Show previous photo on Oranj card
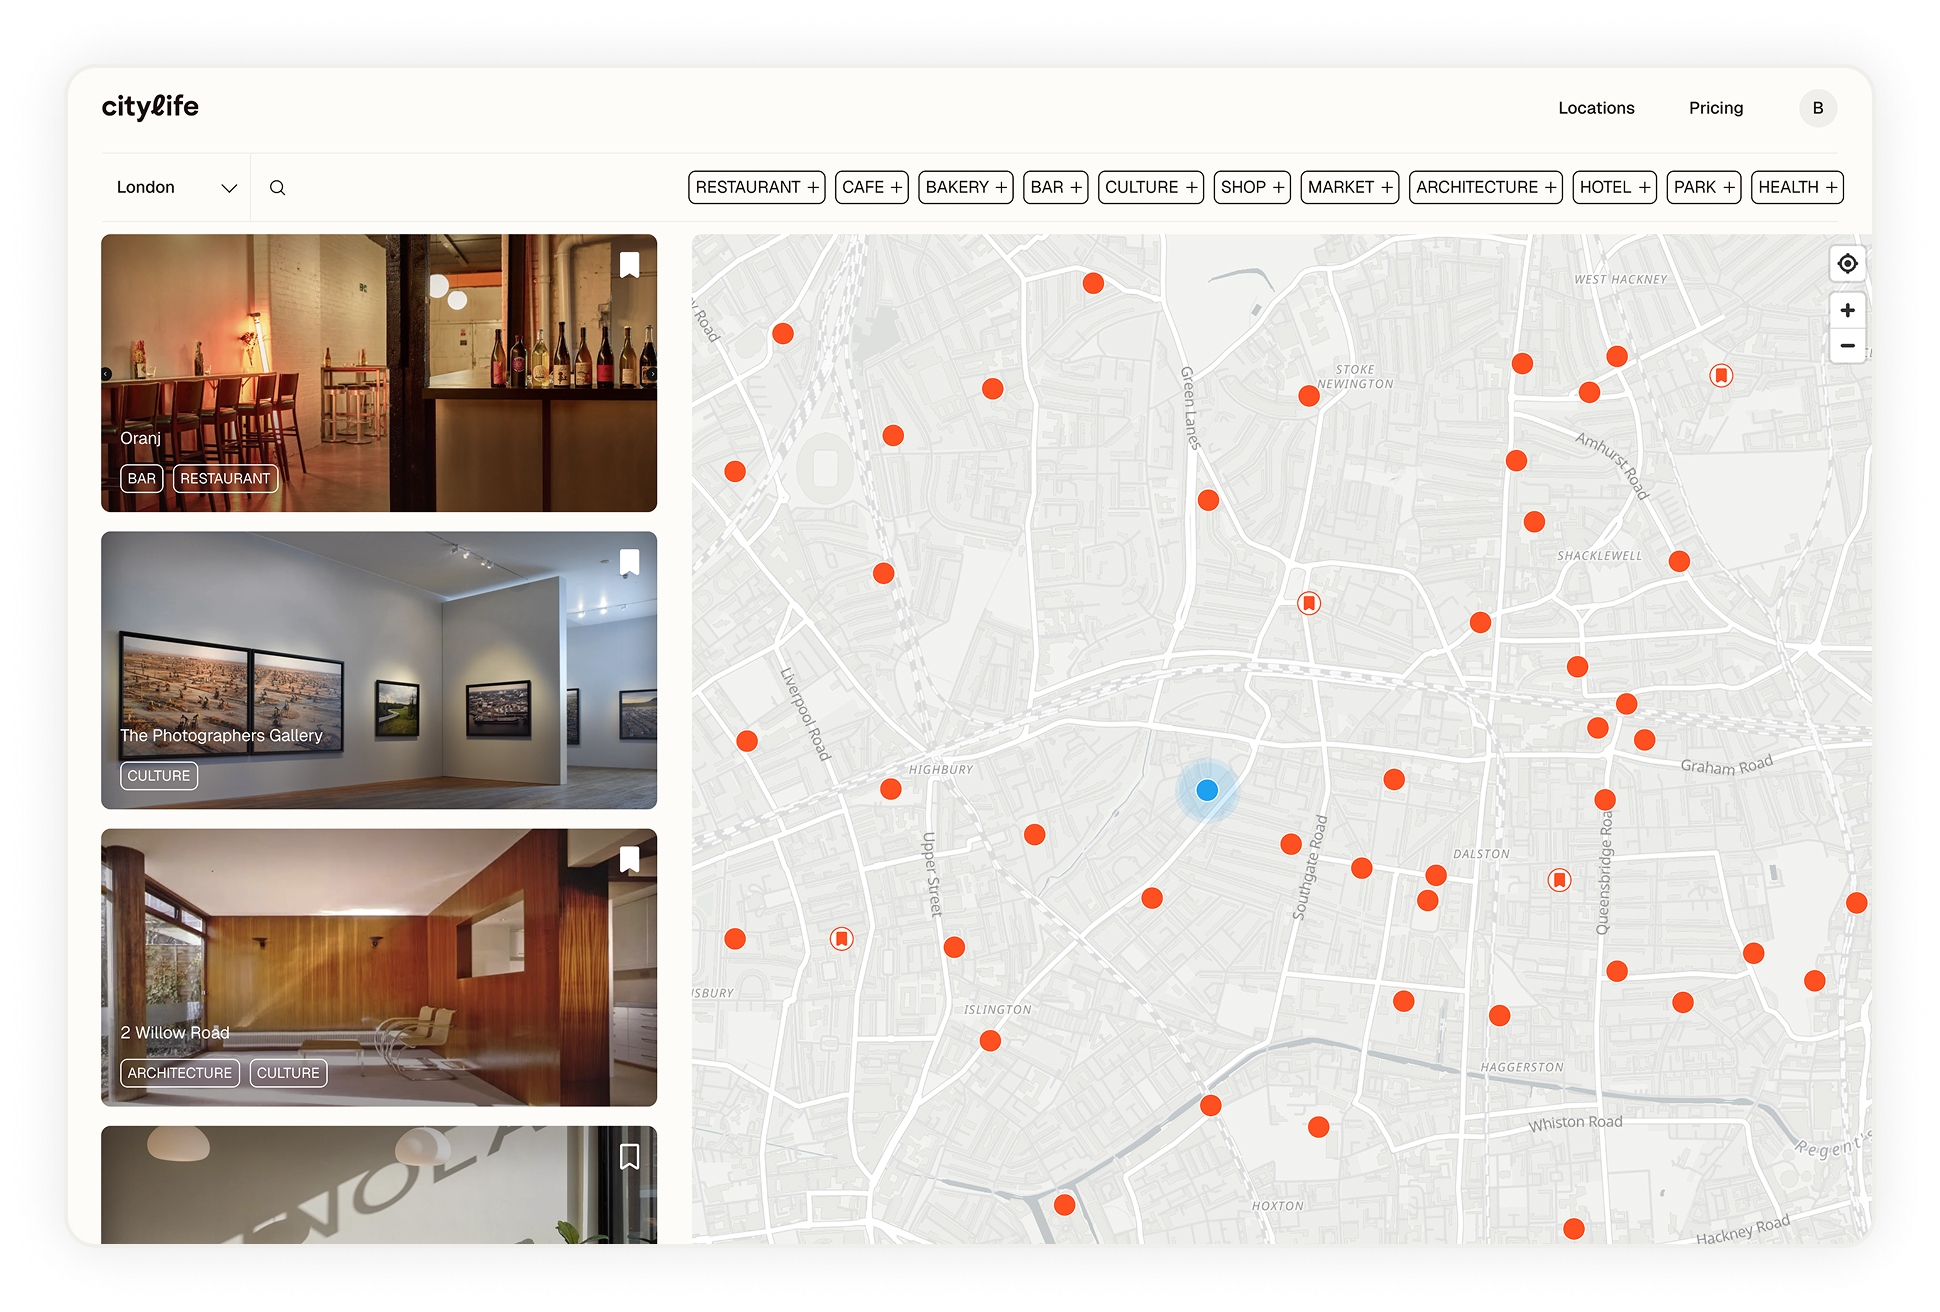The image size is (1940, 1312). coord(106,374)
